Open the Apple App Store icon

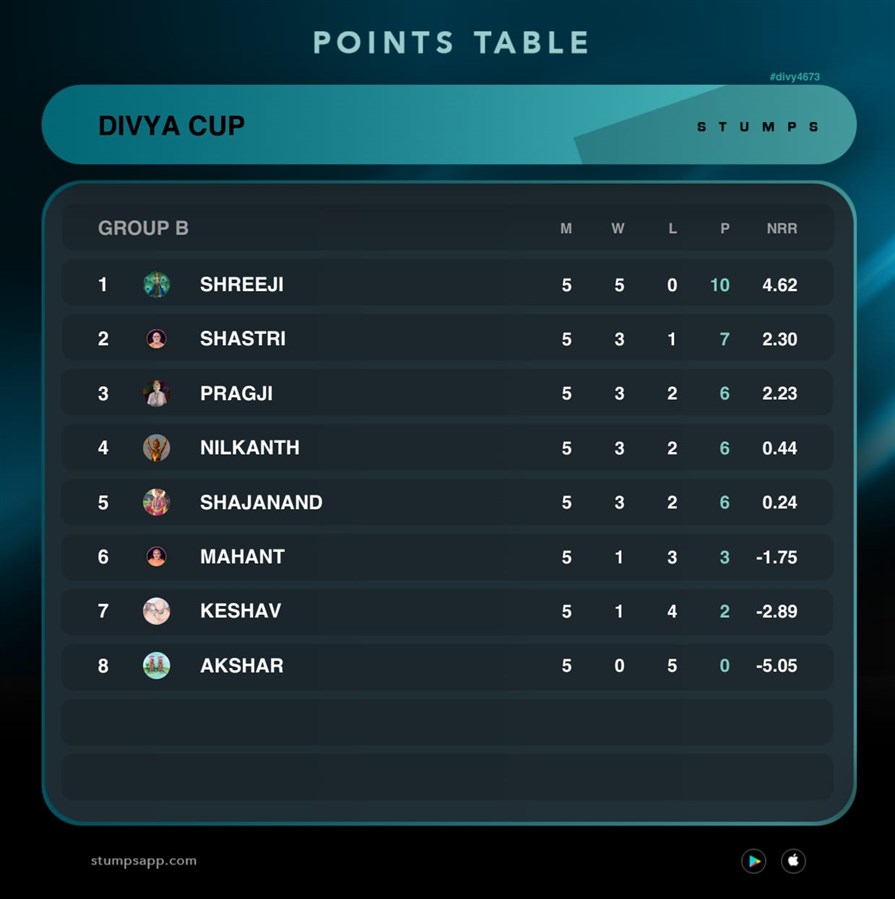tap(794, 861)
